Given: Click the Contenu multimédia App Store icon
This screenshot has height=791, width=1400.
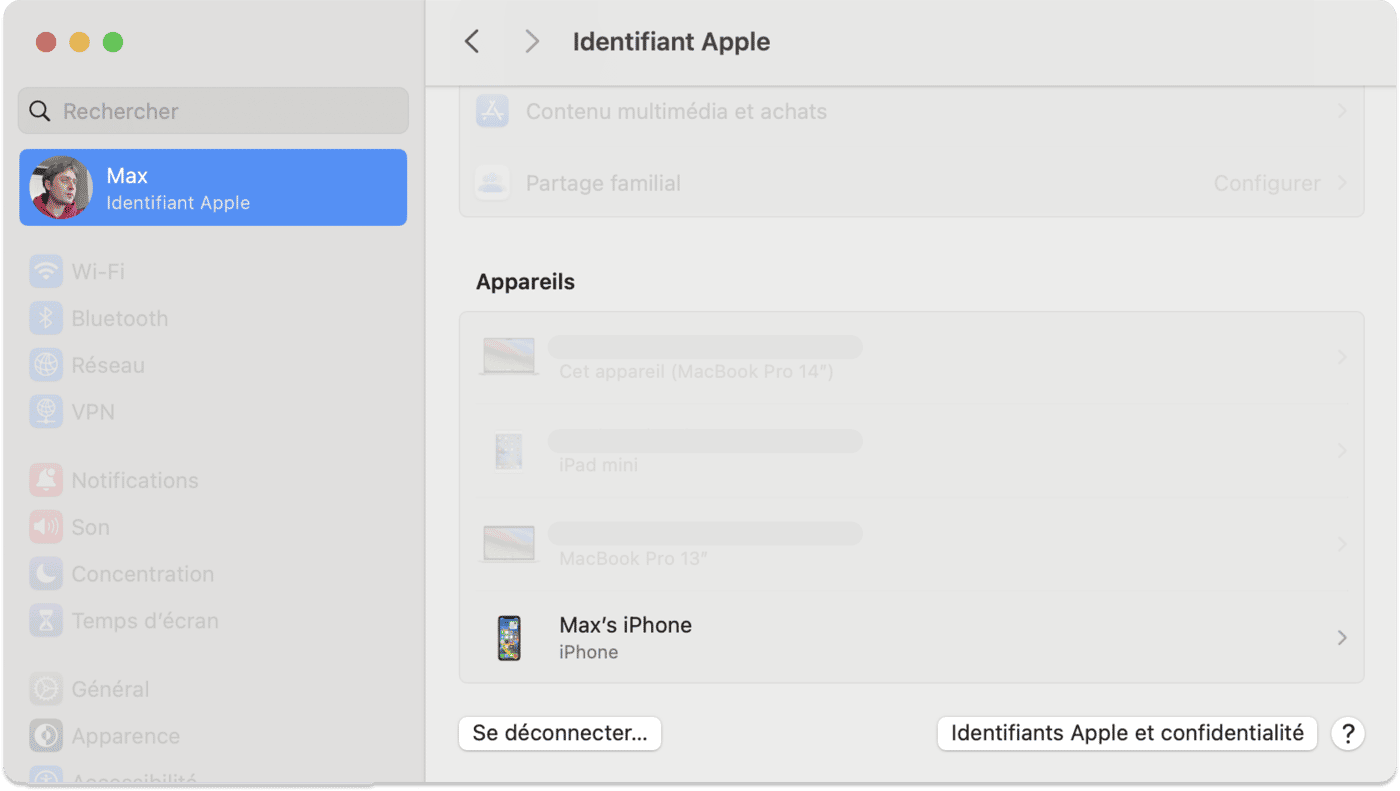Looking at the screenshot, I should [492, 111].
